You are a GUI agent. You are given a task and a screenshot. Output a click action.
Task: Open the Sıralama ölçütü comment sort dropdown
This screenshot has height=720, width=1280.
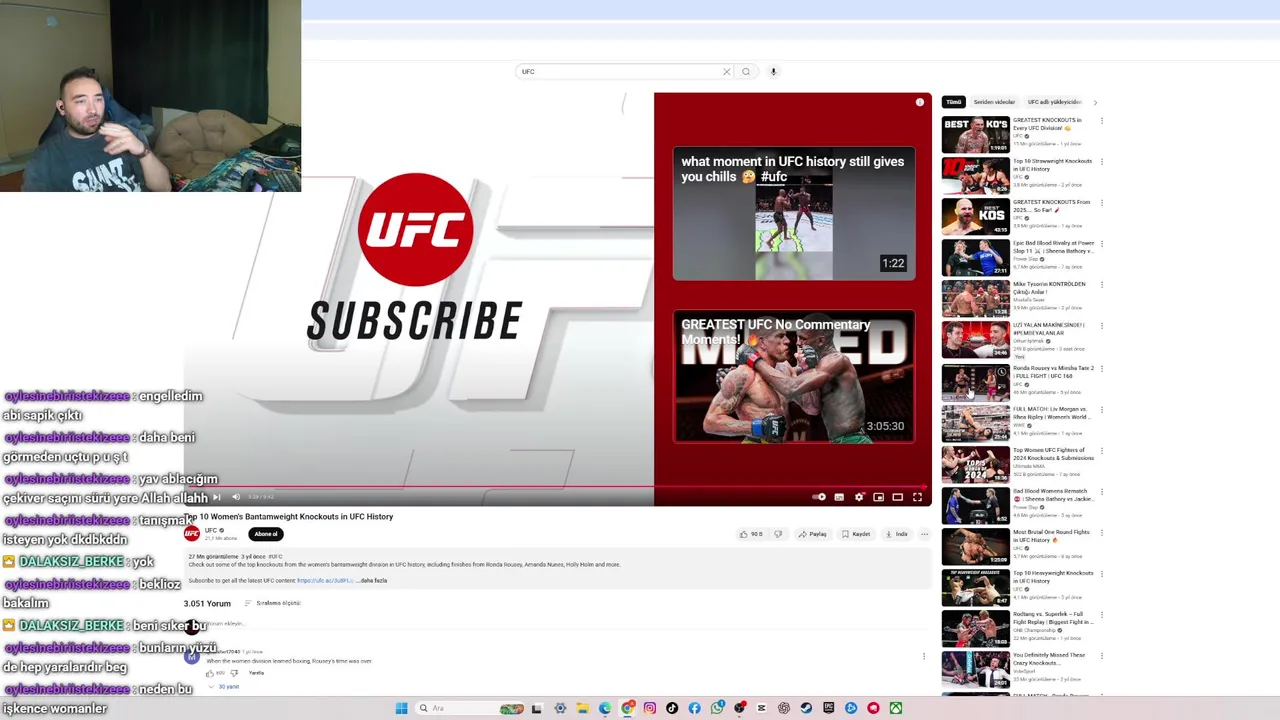pos(271,603)
